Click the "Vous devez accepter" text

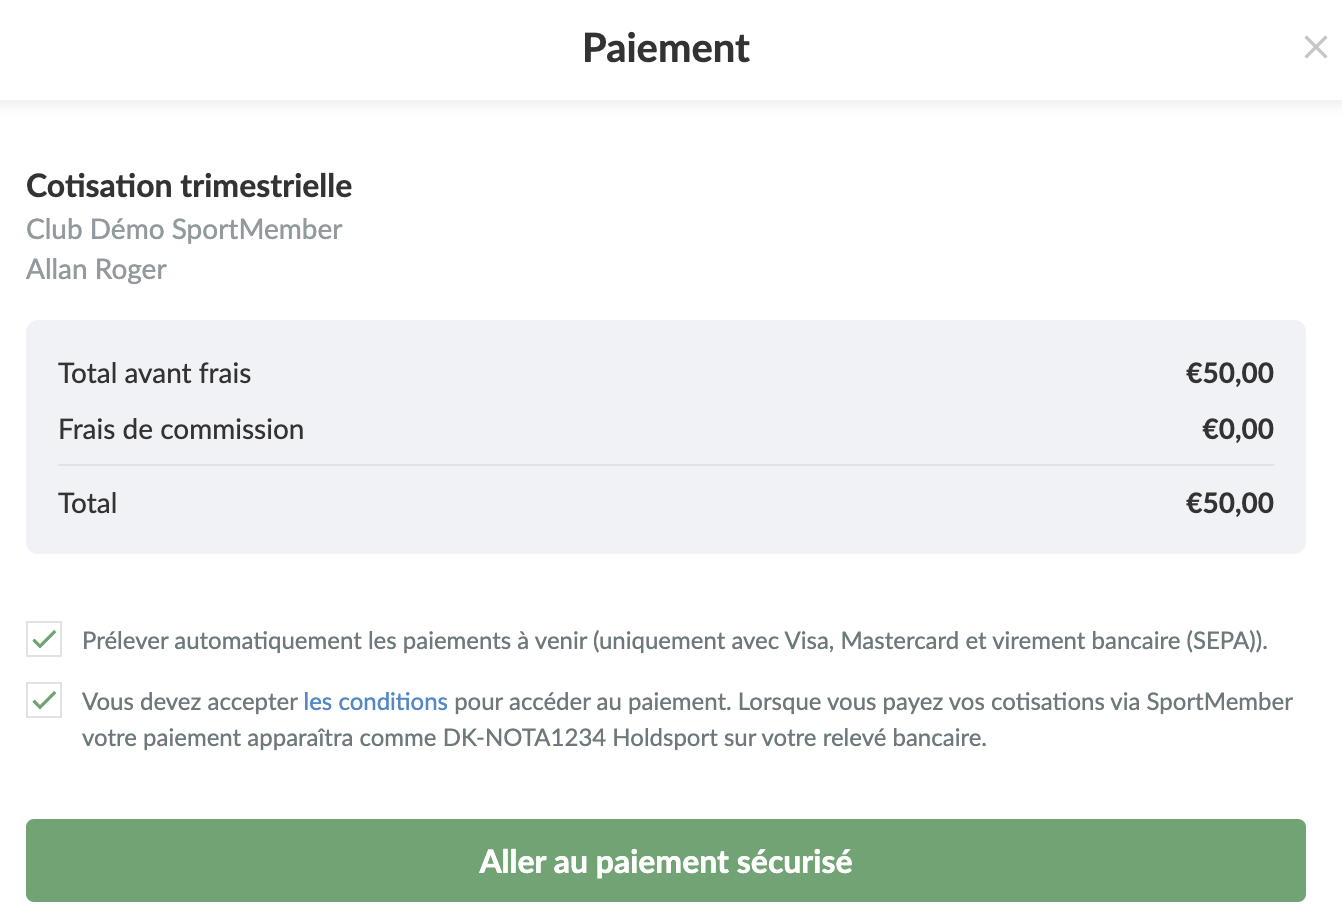190,702
